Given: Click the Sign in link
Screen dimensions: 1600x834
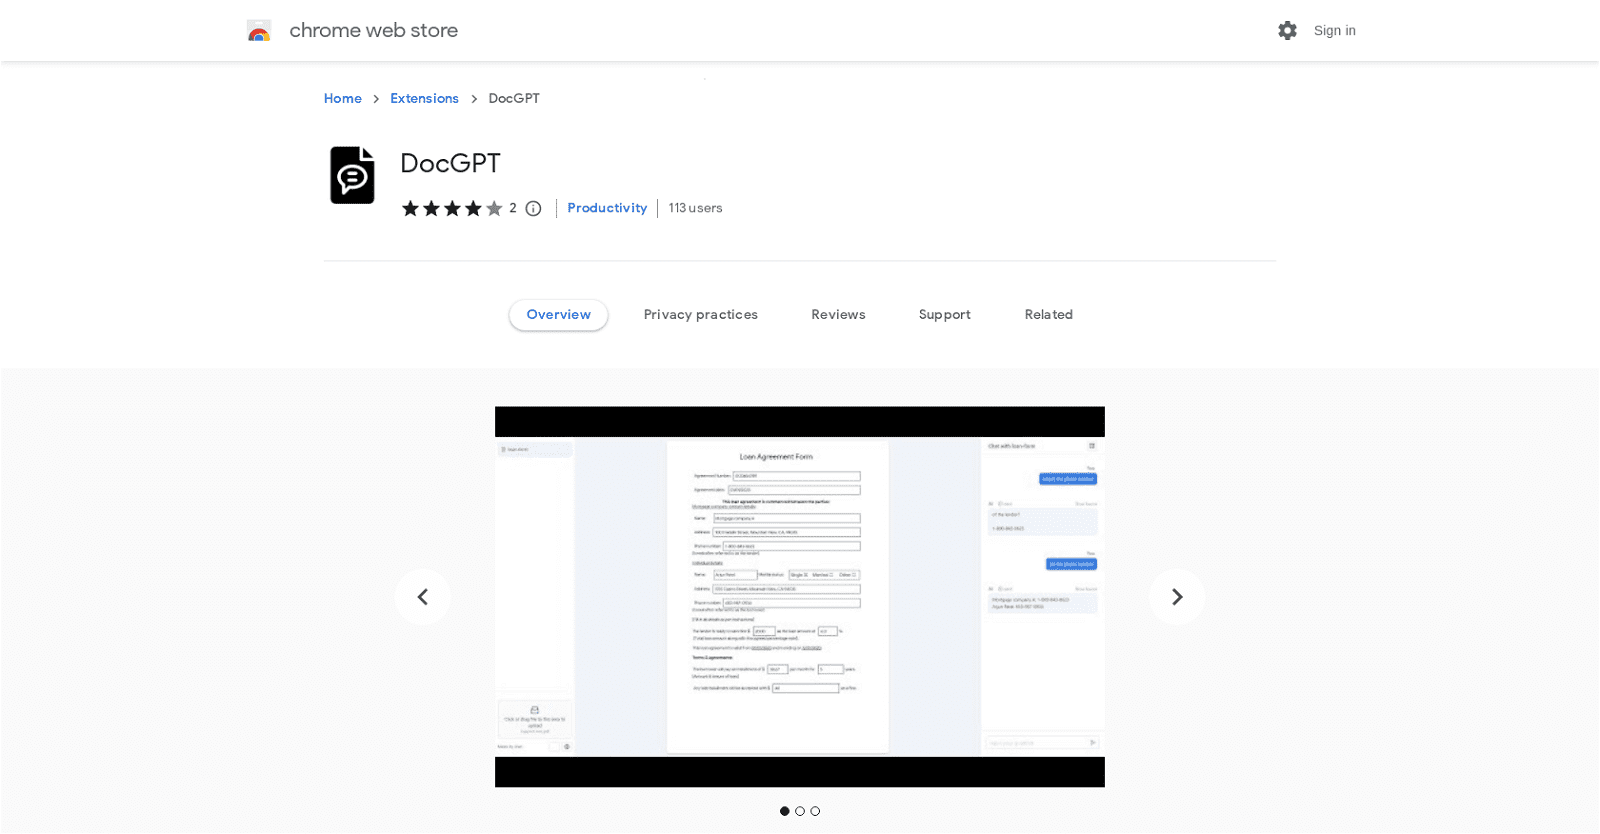Looking at the screenshot, I should 1335,31.
